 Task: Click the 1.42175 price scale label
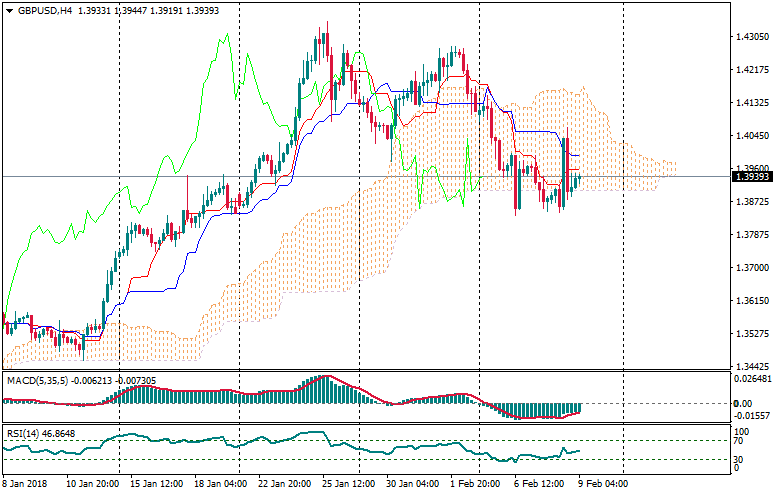click(x=750, y=70)
